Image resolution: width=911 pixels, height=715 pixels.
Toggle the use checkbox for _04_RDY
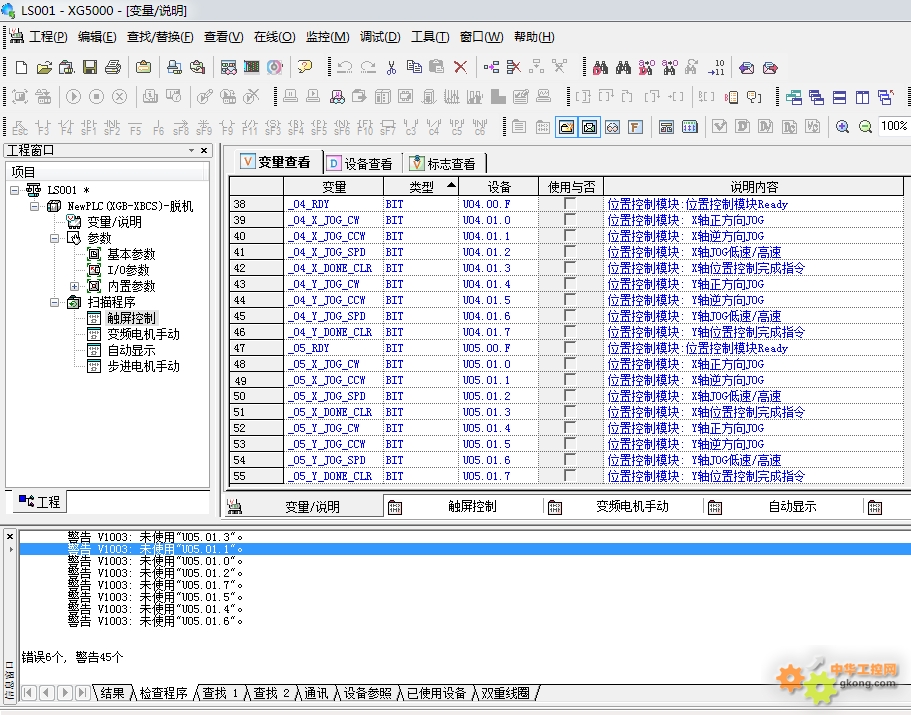(569, 203)
